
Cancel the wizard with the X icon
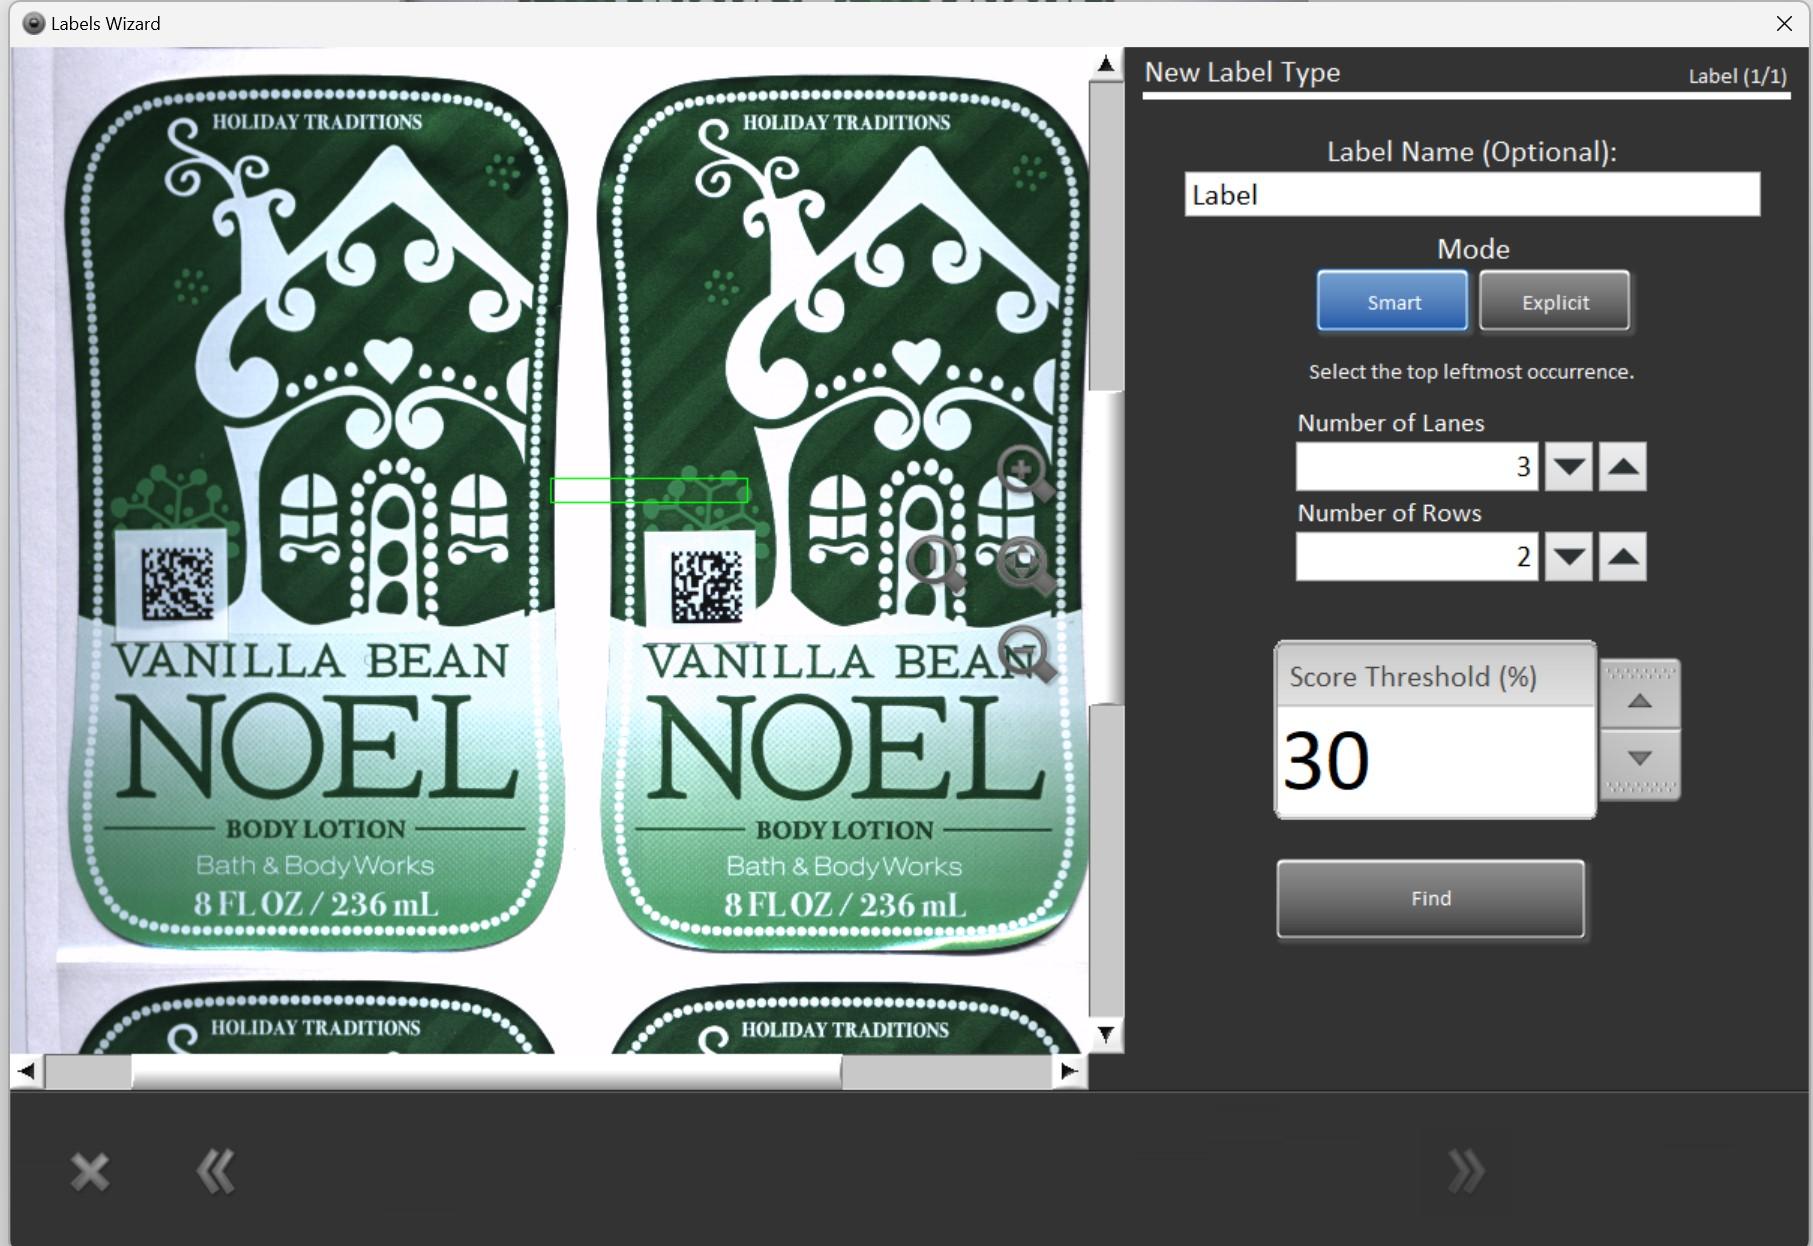coord(88,1169)
